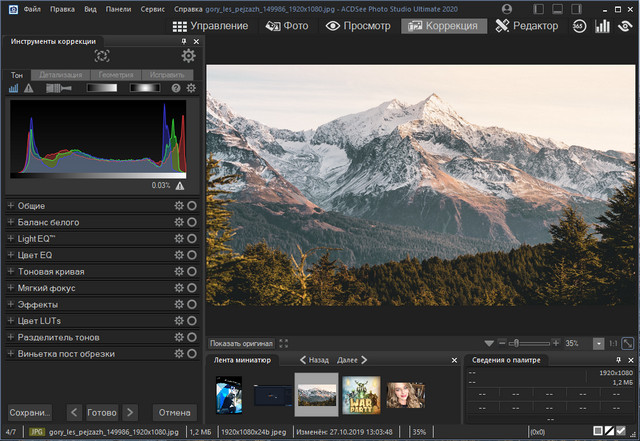The image size is (640, 441).
Task: Select the War Party thumbnail
Action: (x=361, y=394)
